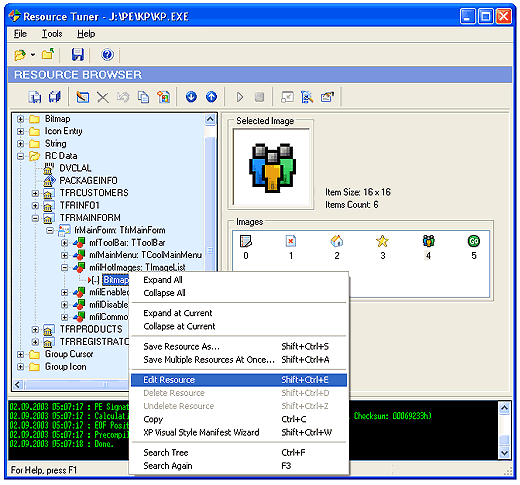Click the open file toolbar icon
Screen dimensions: 520x485
20,55
